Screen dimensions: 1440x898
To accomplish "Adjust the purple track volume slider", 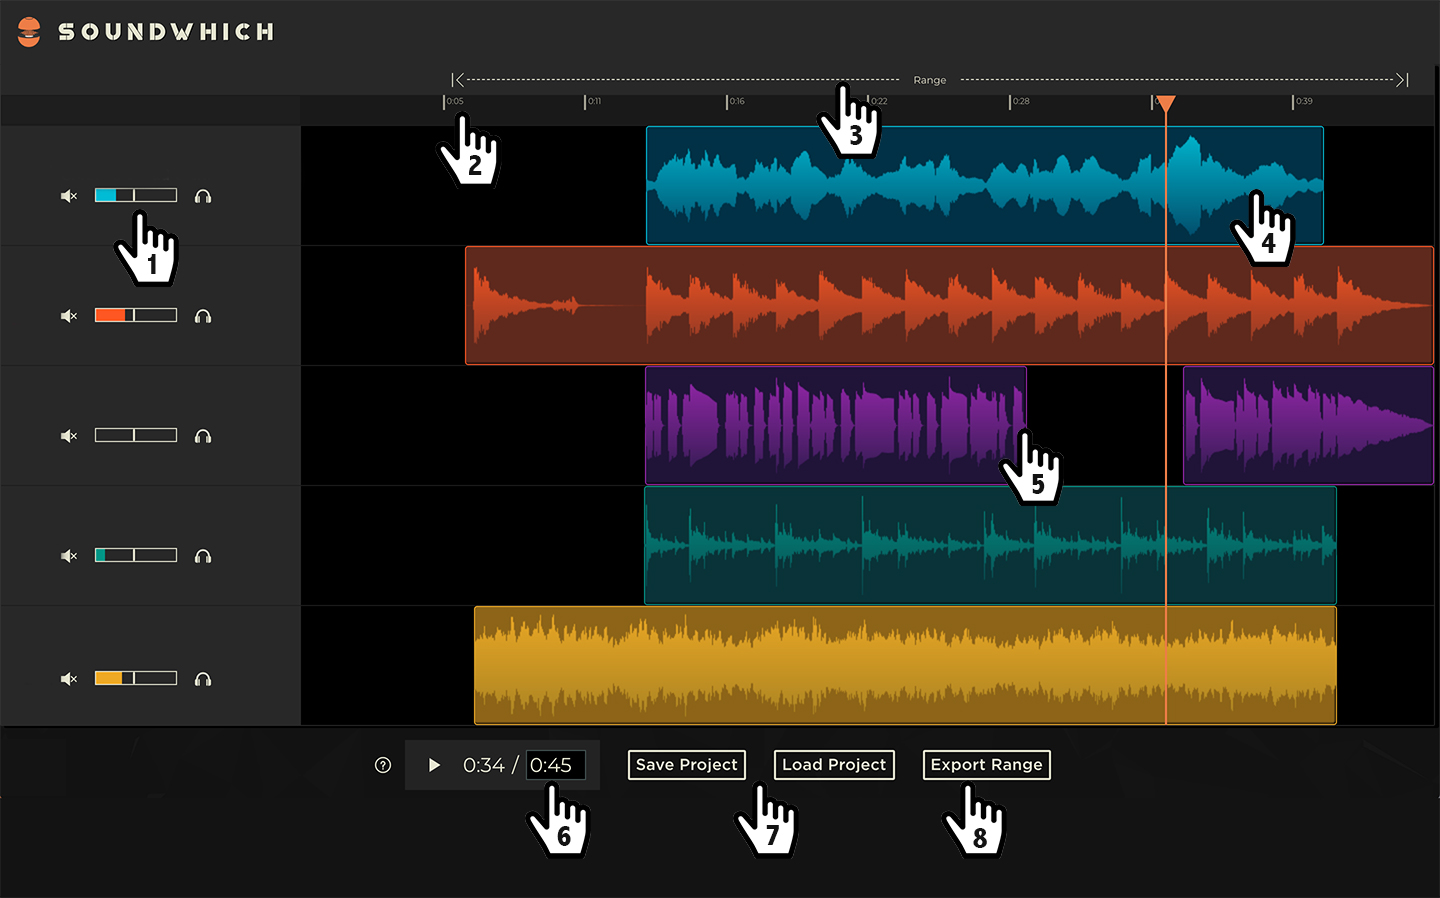I will (x=136, y=435).
